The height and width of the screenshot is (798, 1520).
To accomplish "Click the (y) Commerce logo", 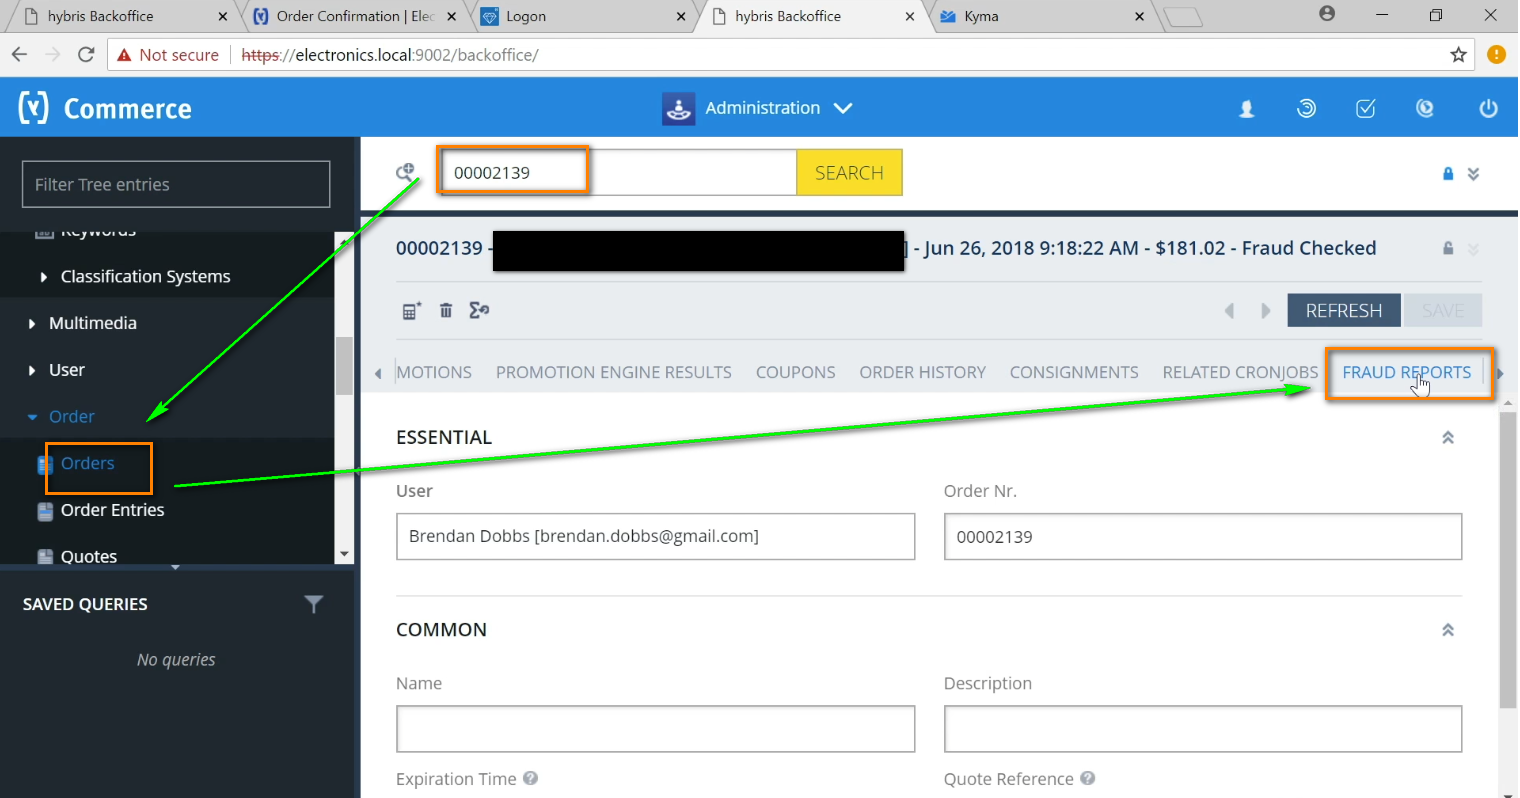I will click(105, 108).
